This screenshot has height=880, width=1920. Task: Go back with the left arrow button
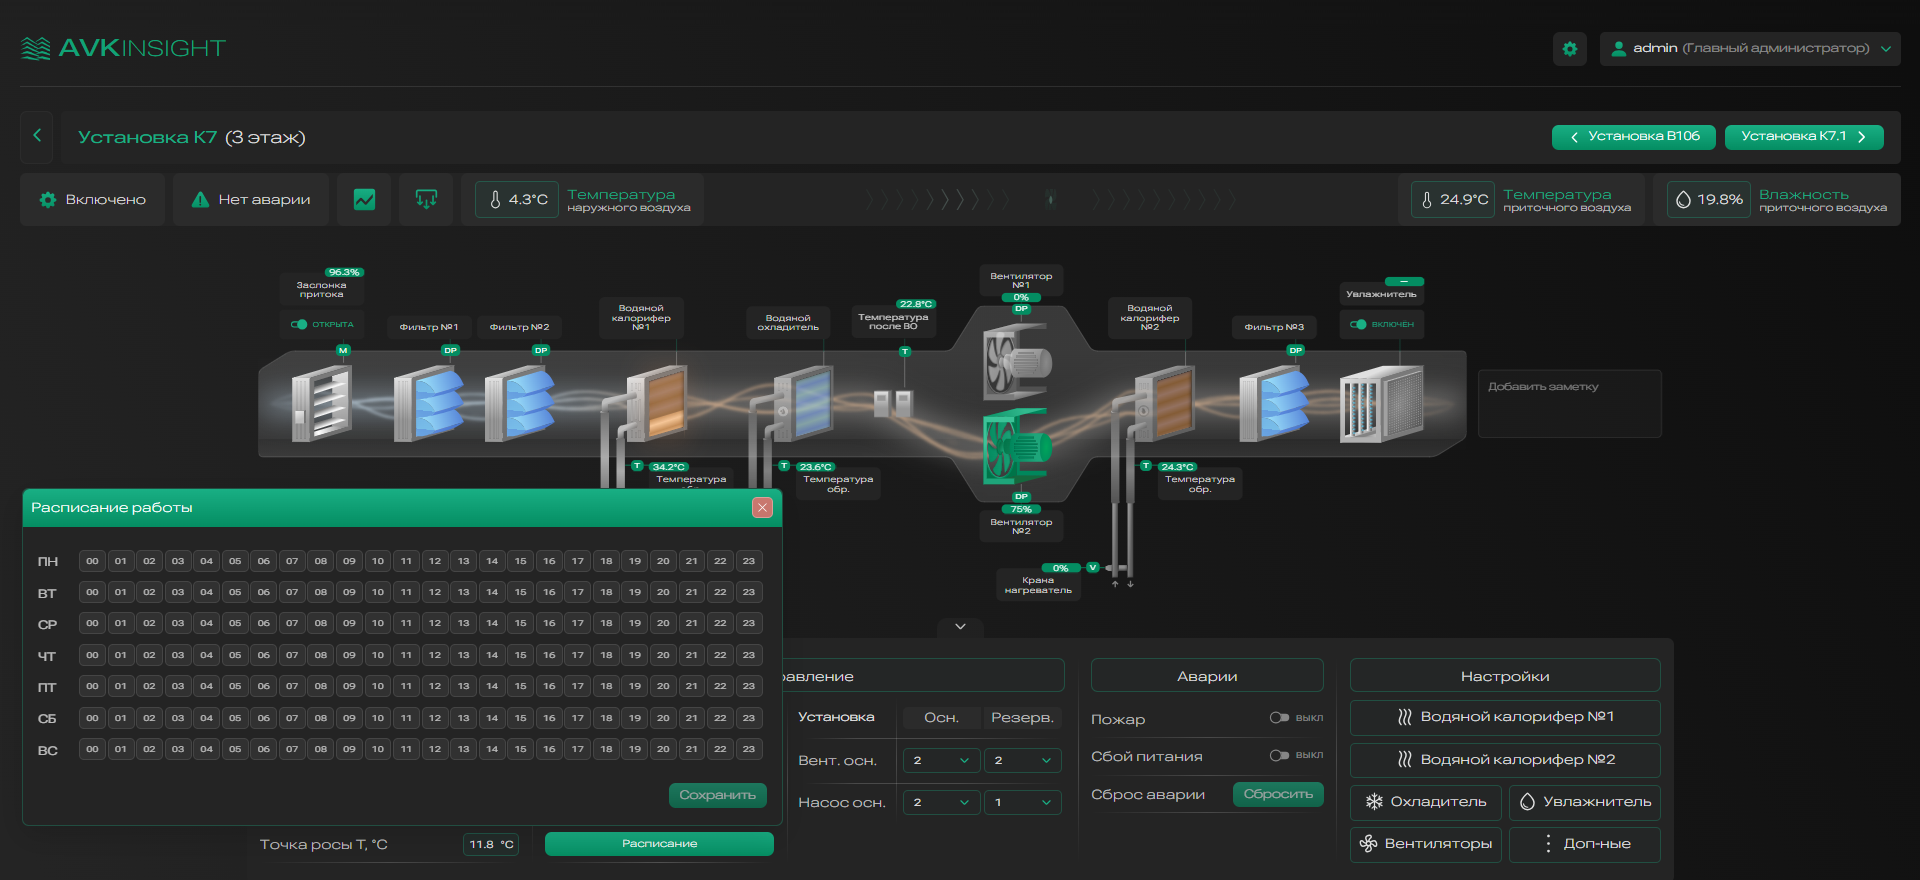coord(37,136)
